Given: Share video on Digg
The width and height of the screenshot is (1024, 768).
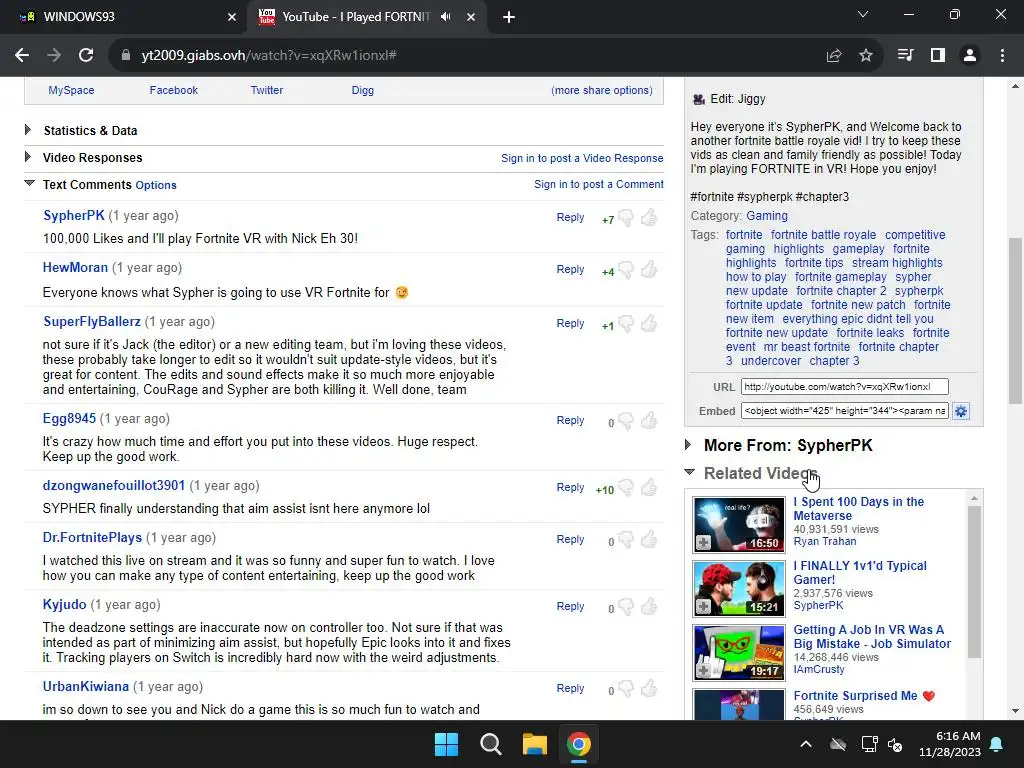Looking at the screenshot, I should pyautogui.click(x=362, y=90).
